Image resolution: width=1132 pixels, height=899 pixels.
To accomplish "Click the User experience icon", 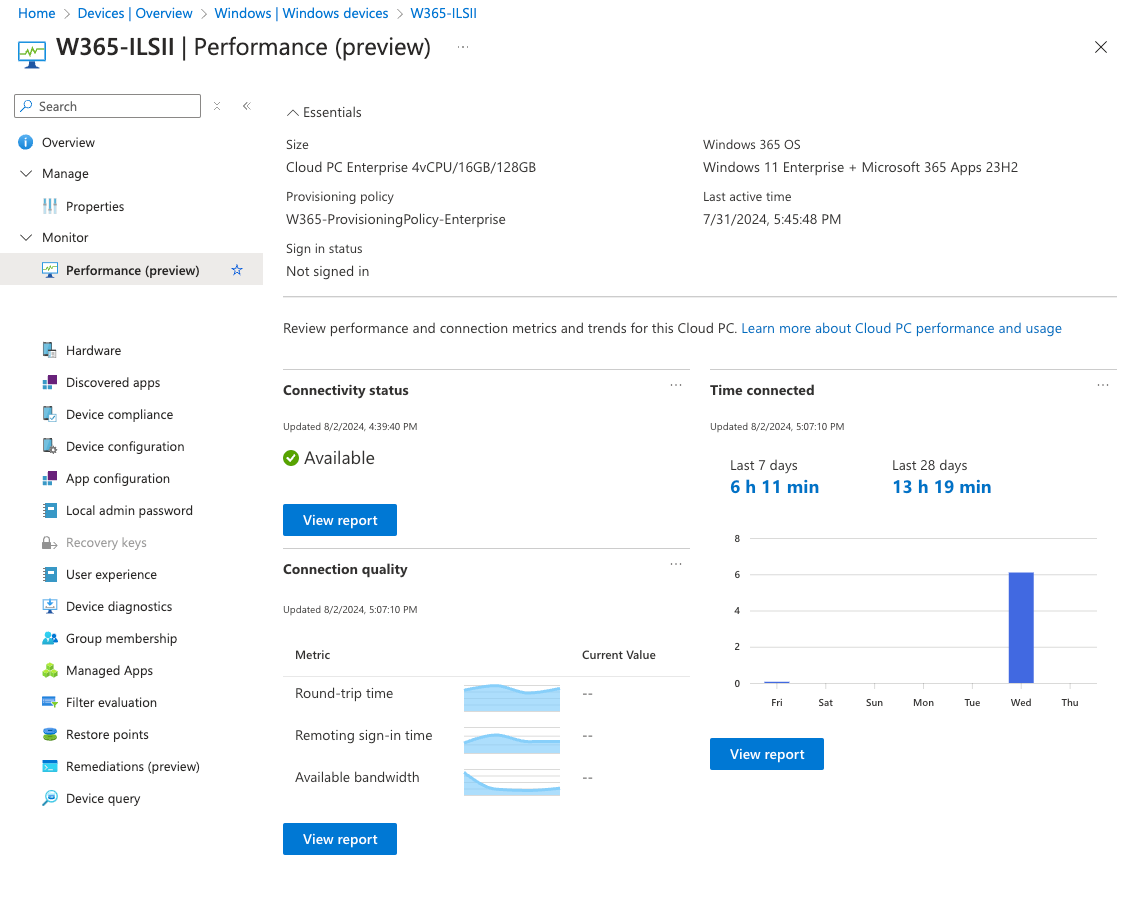I will tap(50, 575).
